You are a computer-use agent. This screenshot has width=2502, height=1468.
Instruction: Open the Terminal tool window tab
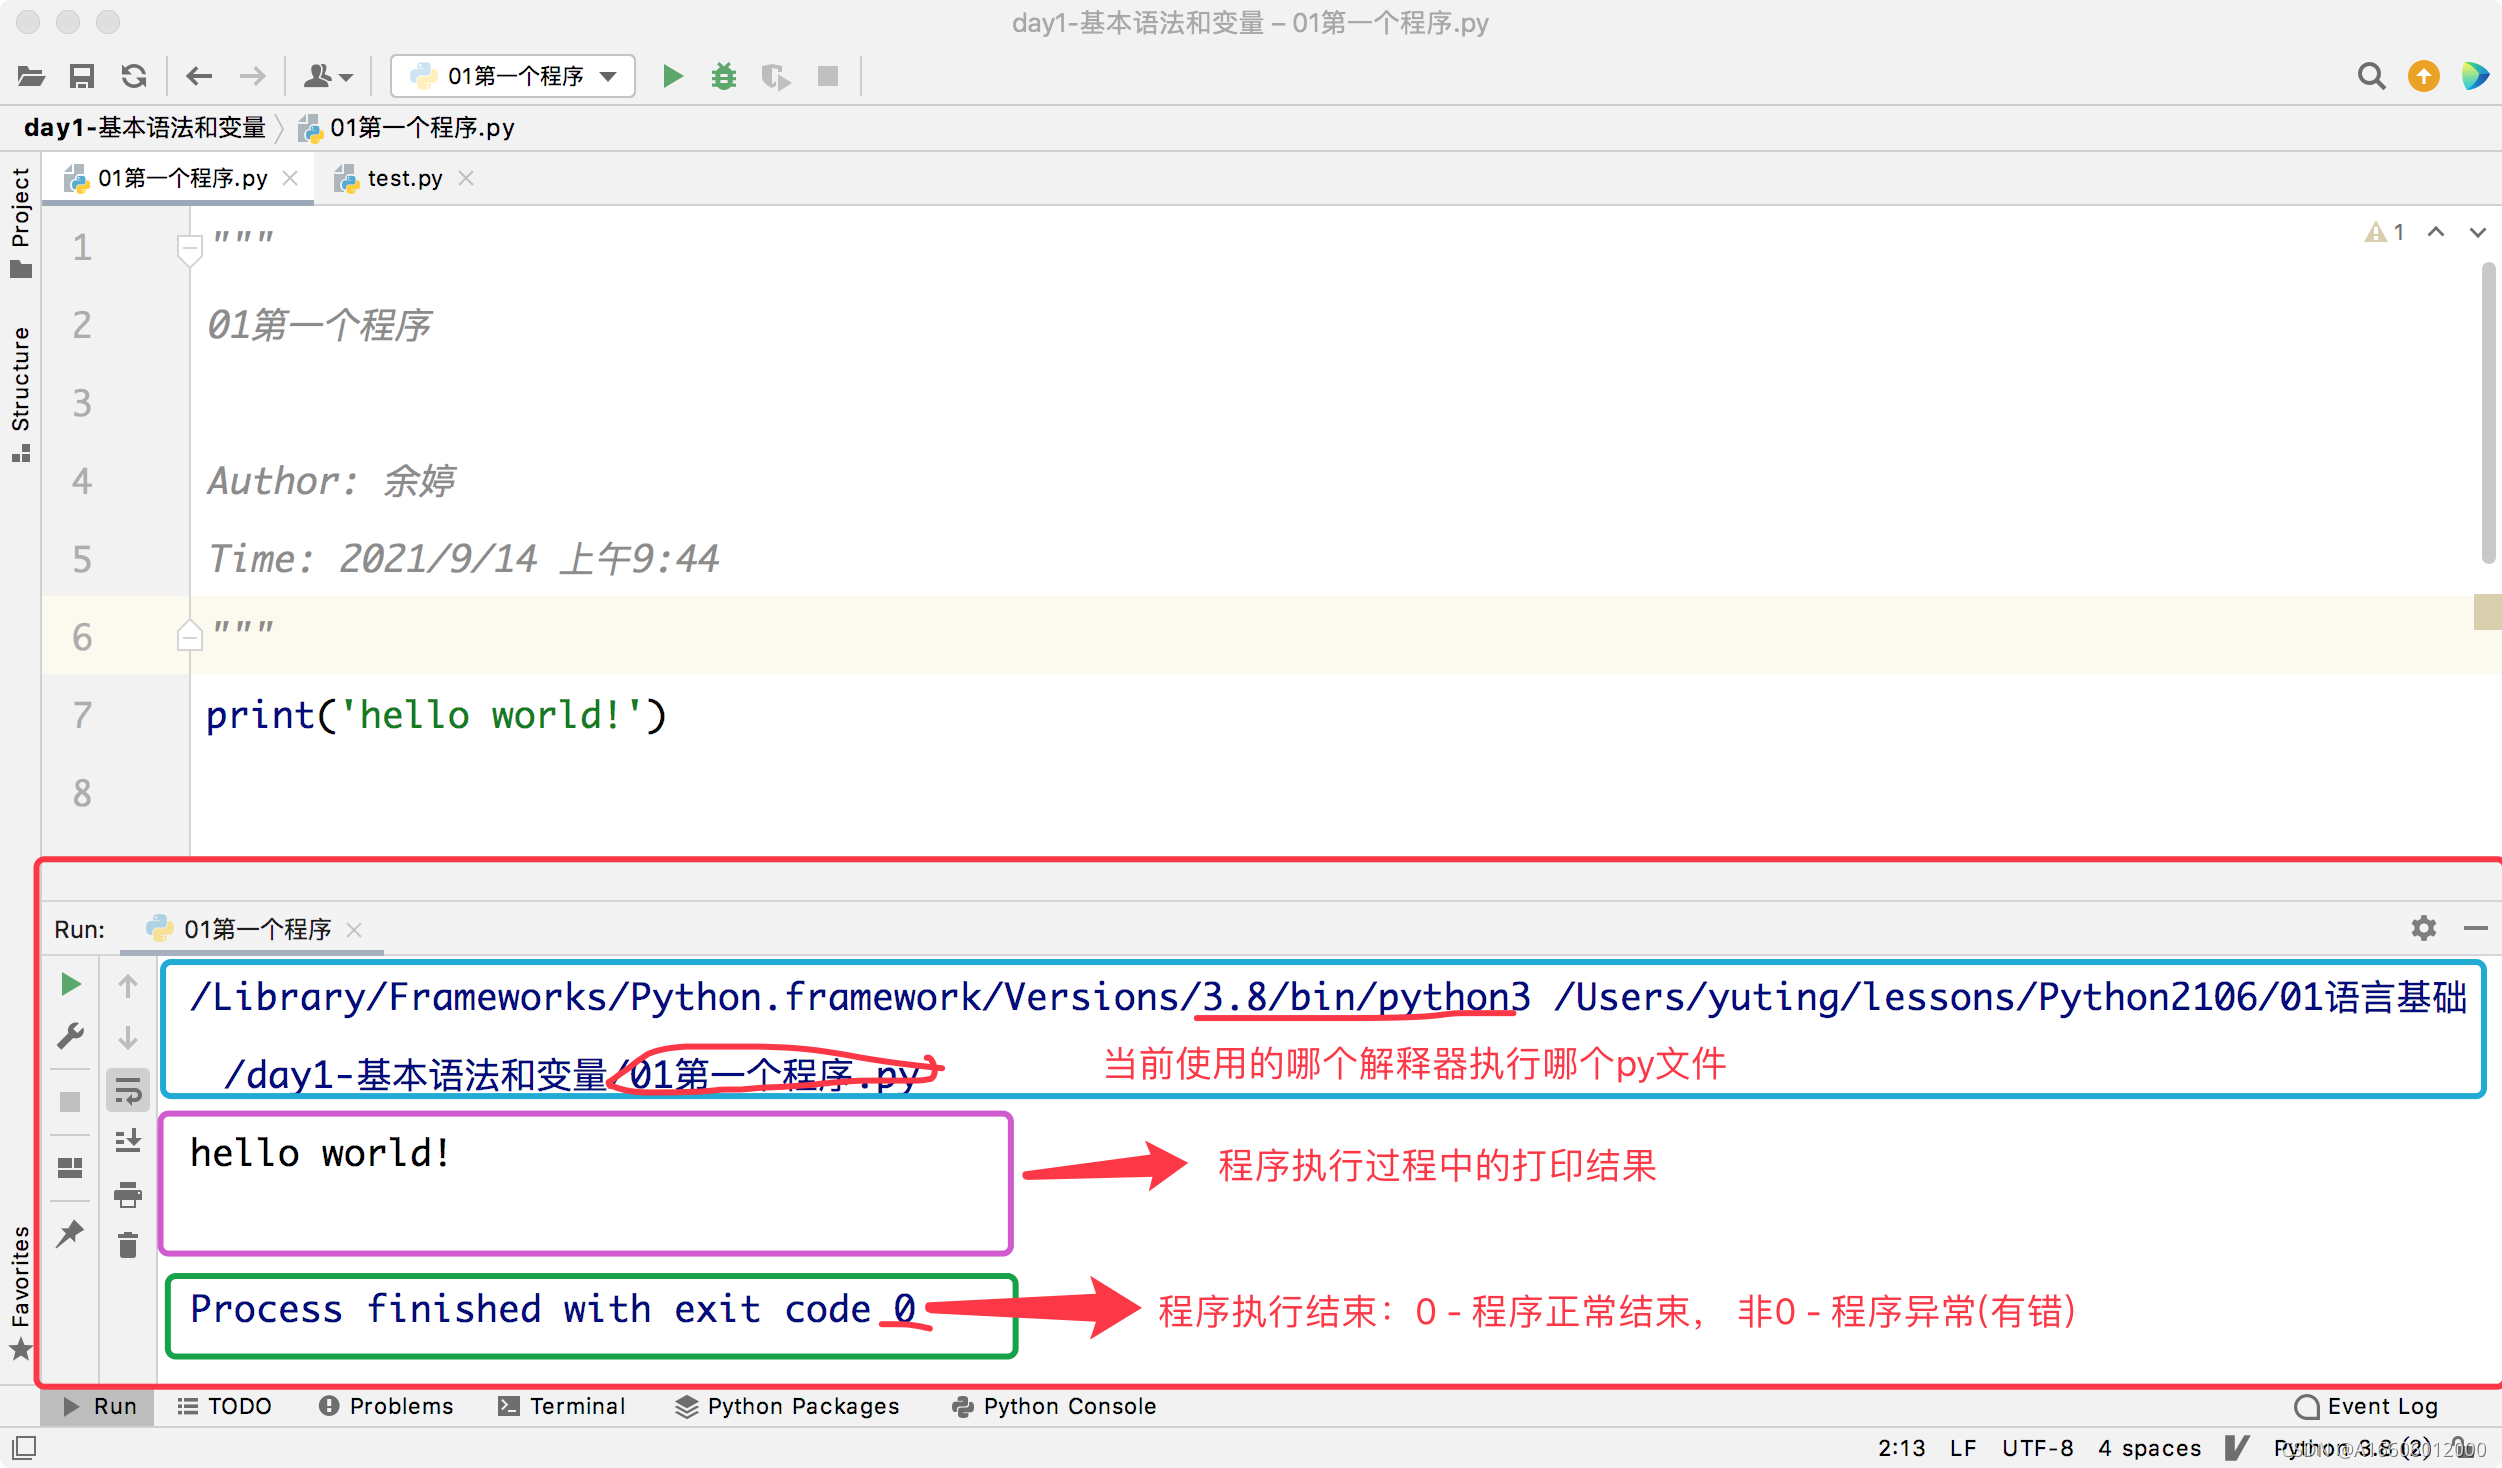coord(562,1406)
